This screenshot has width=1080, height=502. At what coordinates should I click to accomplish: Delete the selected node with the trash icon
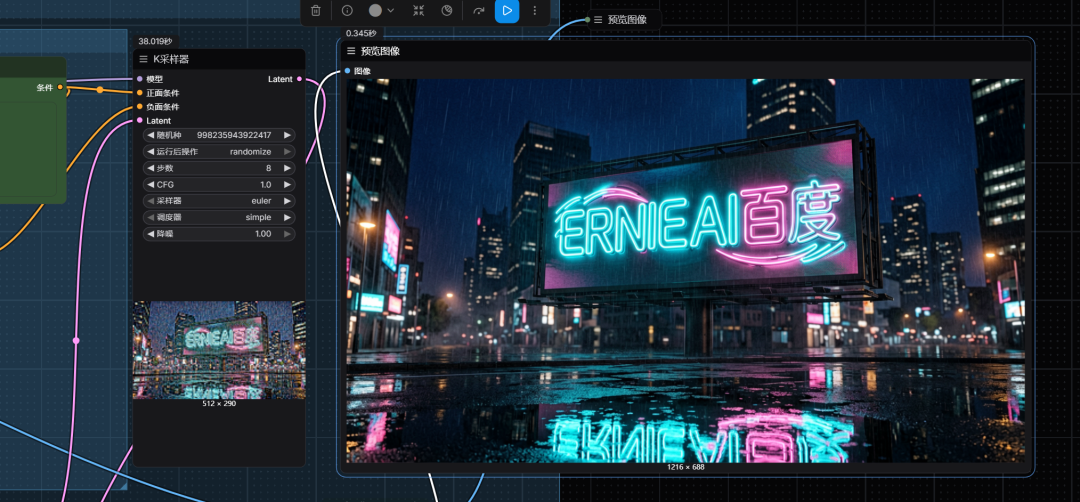(x=315, y=10)
